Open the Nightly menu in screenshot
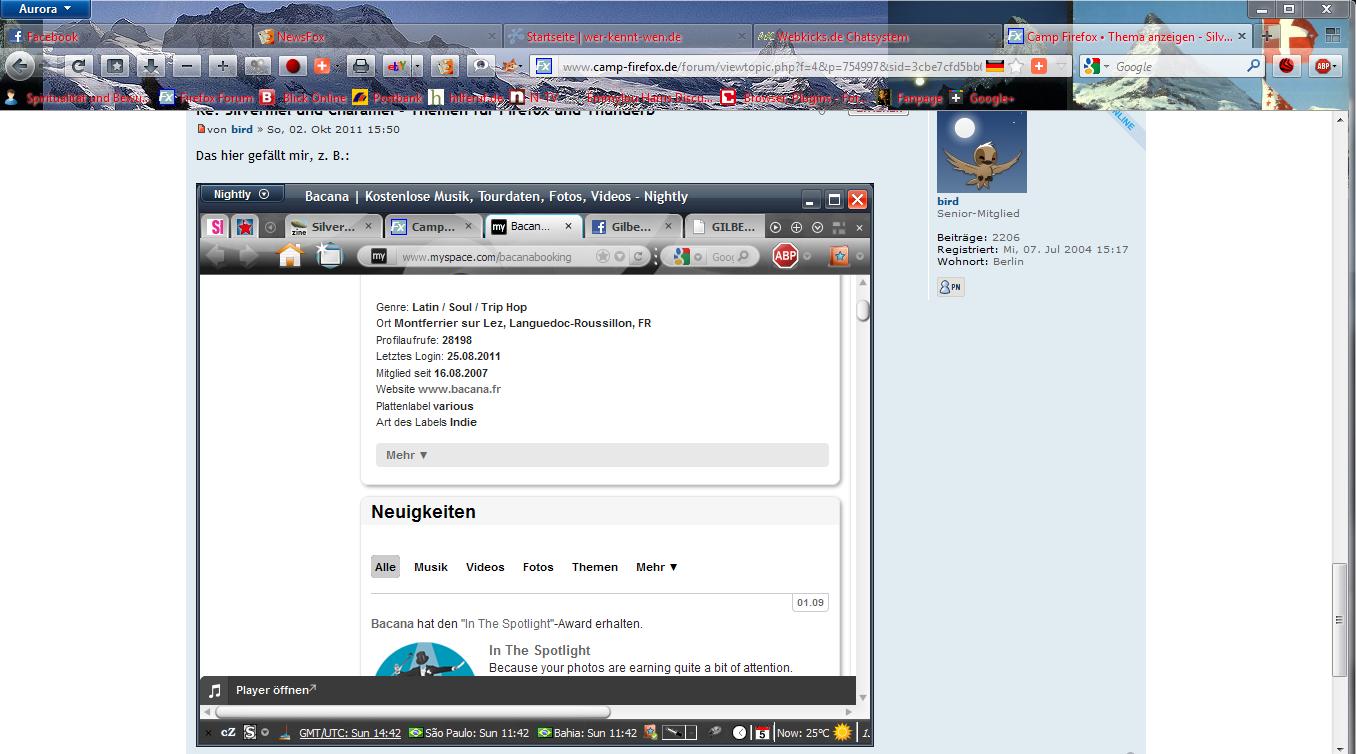 241,195
